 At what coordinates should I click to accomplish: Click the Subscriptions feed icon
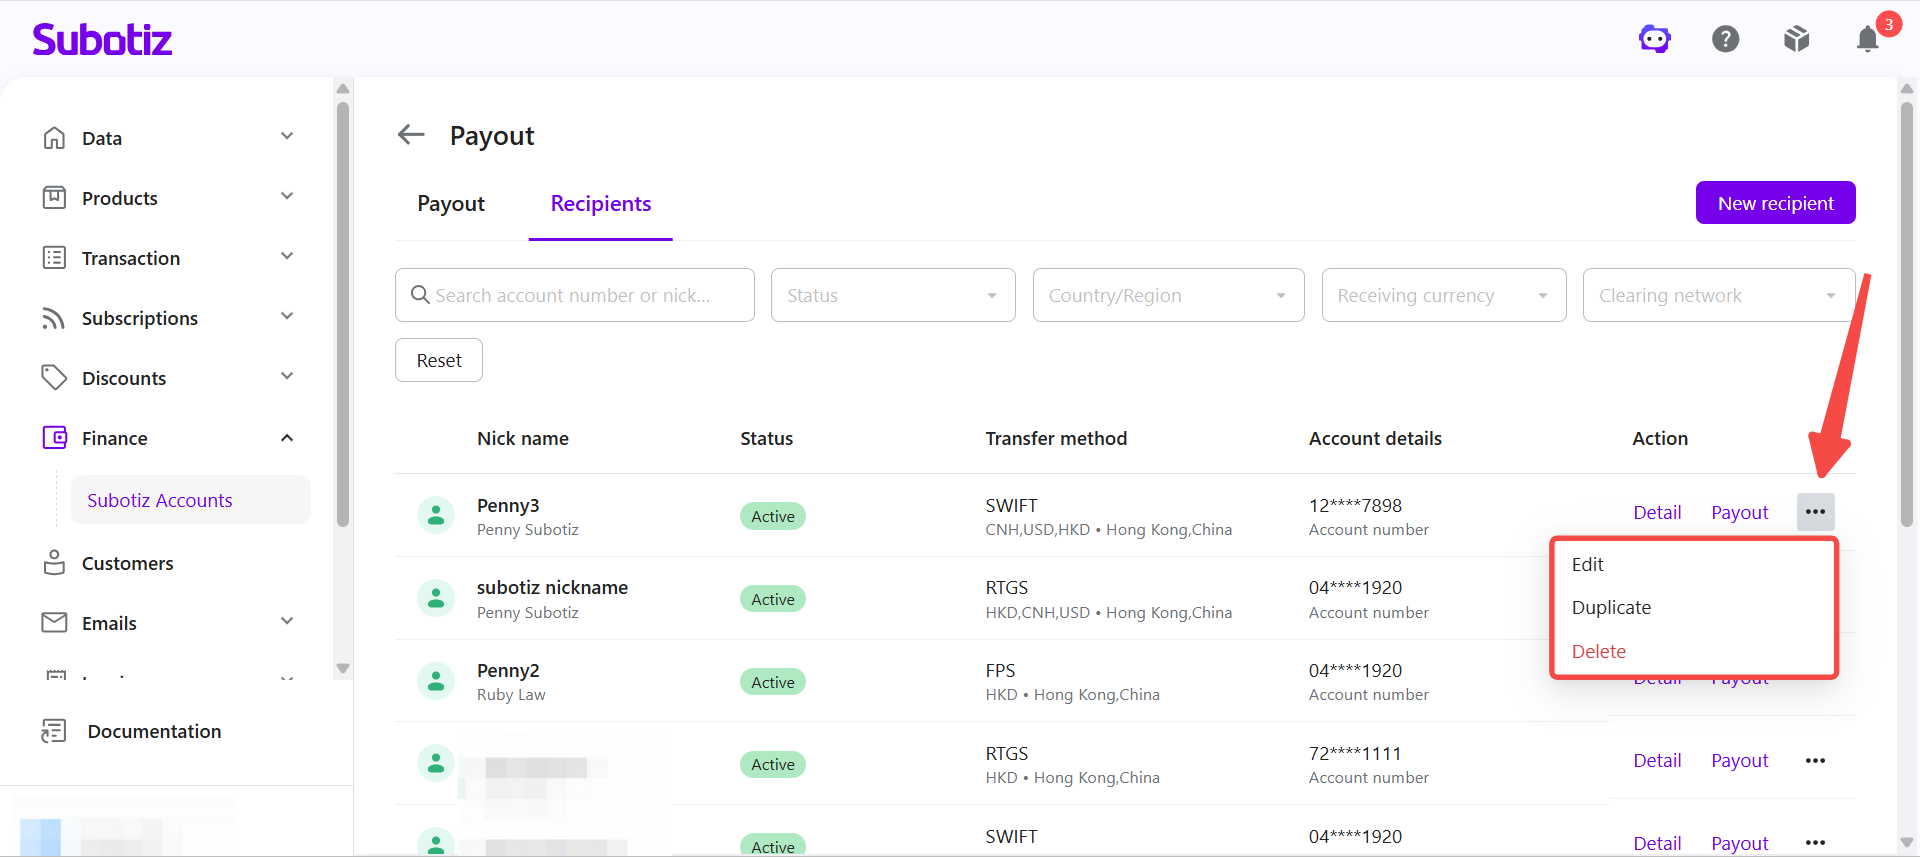point(54,318)
